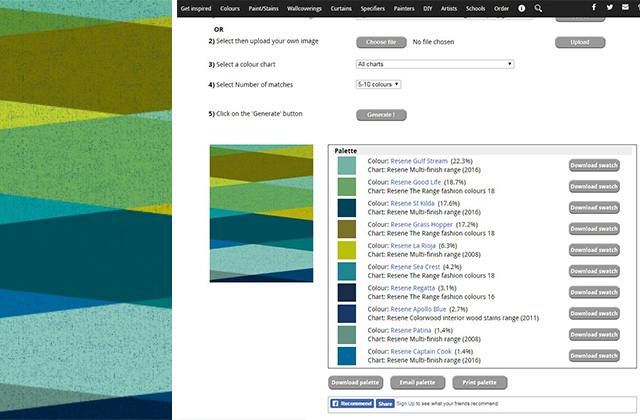Open the Painters menu

click(404, 9)
